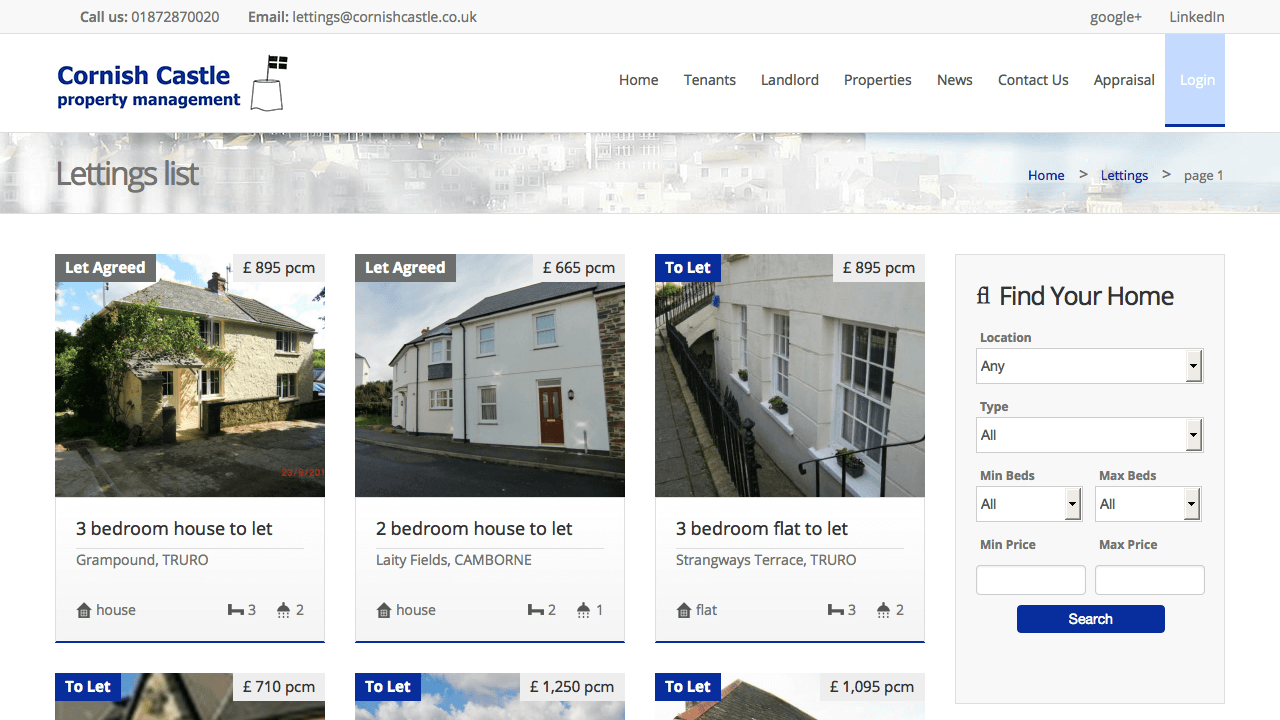Viewport: 1280px width, 720px height.
Task: Open the Max Beds dropdown
Action: [x=1148, y=503]
